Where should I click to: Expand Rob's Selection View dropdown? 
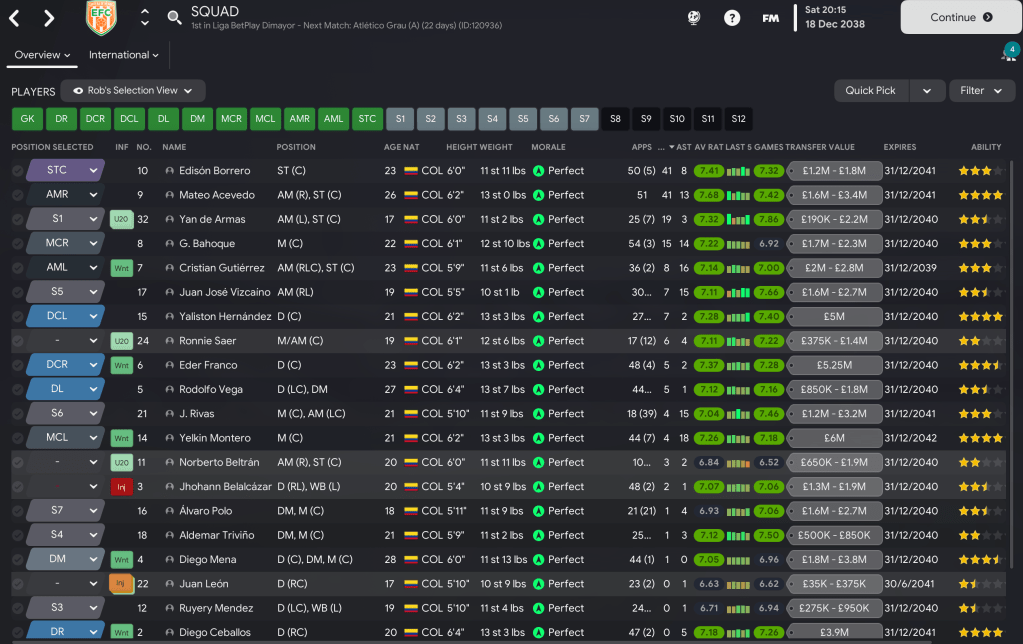tap(133, 91)
